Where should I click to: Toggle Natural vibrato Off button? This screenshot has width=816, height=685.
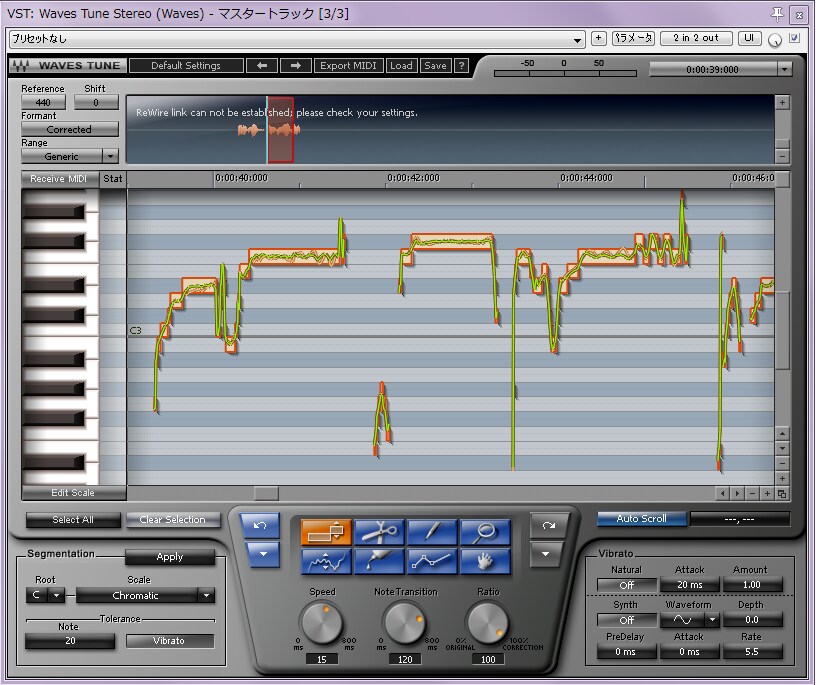pyautogui.click(x=627, y=585)
